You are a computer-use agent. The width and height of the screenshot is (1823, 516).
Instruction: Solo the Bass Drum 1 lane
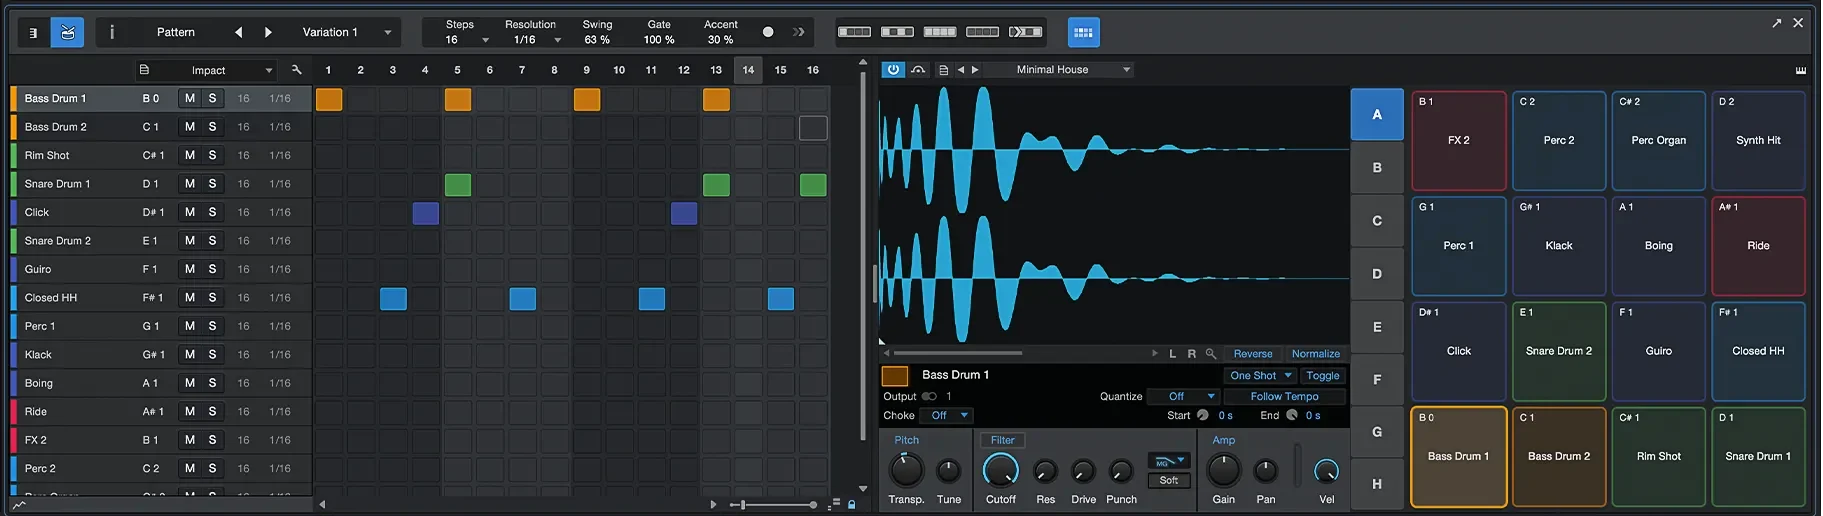(x=212, y=98)
